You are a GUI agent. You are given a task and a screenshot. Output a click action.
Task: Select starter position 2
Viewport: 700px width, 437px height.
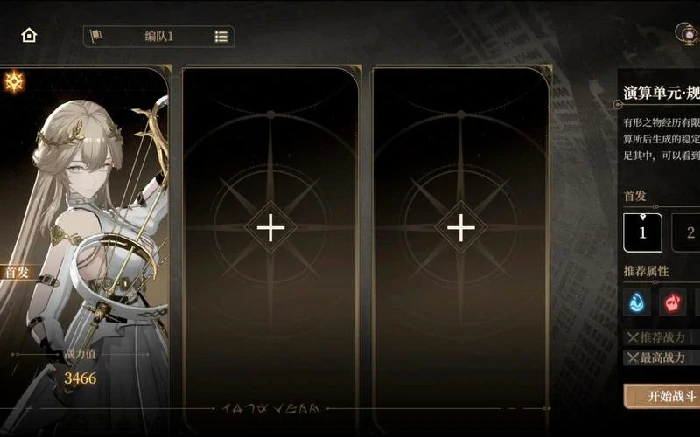click(686, 233)
